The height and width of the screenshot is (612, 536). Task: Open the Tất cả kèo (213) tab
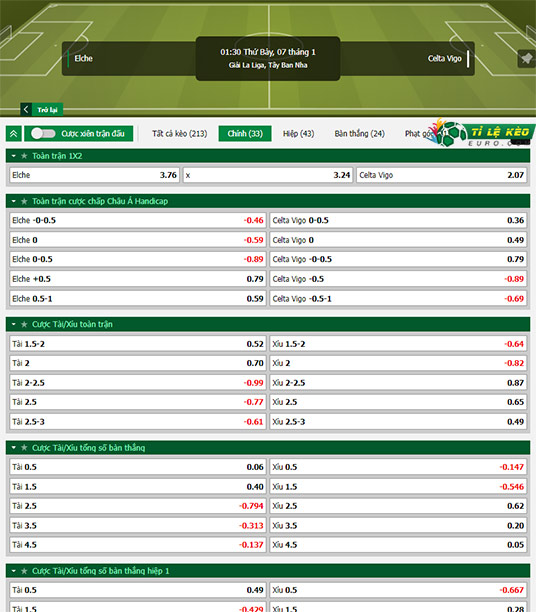click(180, 133)
